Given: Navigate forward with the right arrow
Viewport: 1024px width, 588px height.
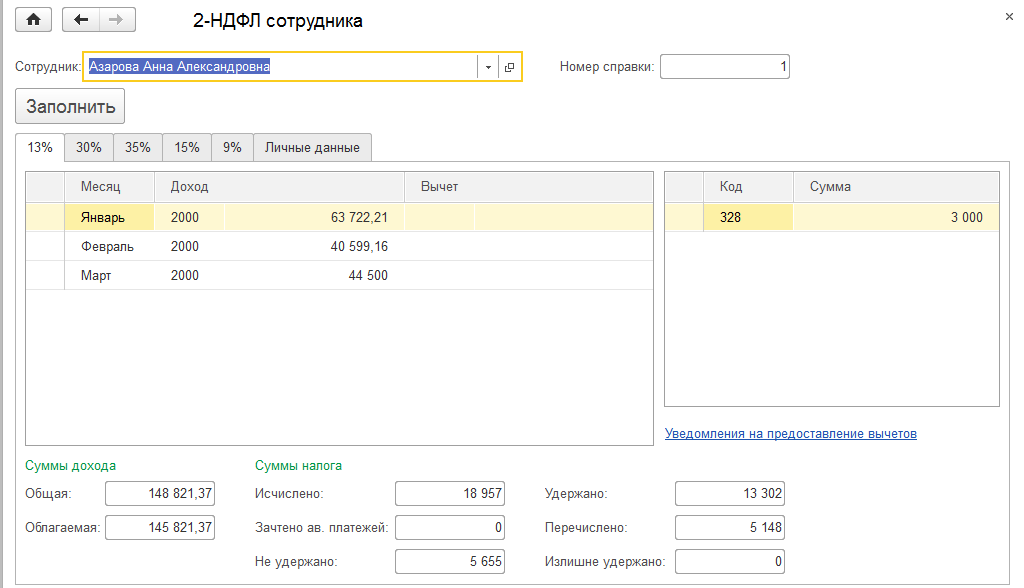Looking at the screenshot, I should [117, 20].
